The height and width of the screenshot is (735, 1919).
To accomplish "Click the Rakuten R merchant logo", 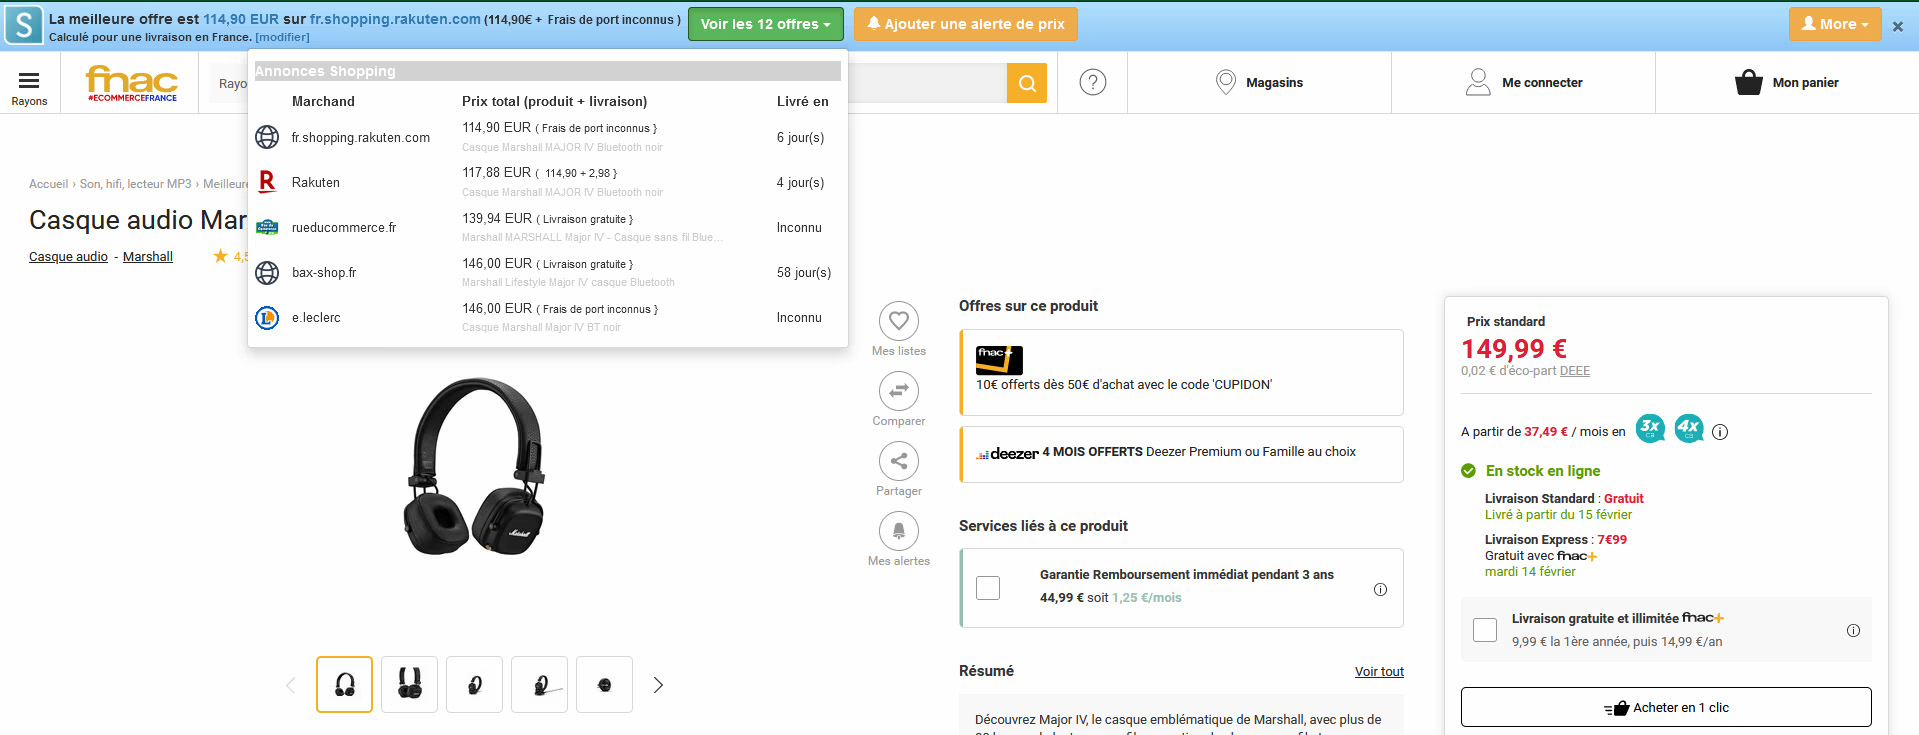I will click(x=267, y=182).
